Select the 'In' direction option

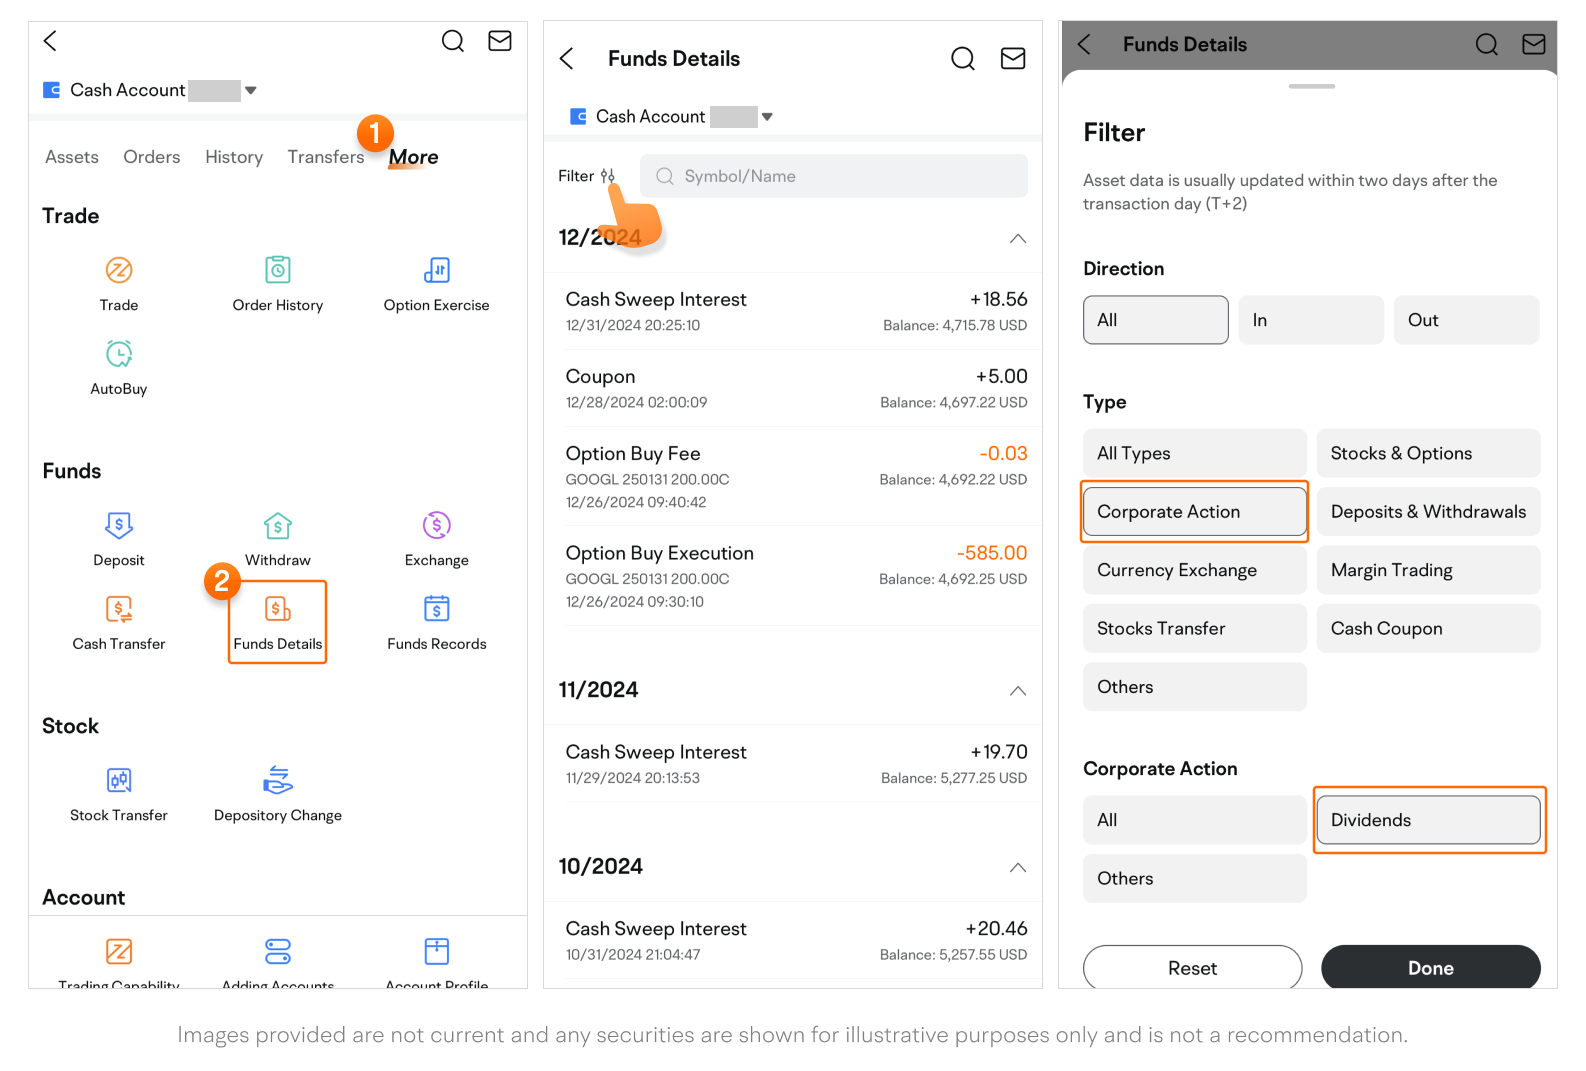1310,320
